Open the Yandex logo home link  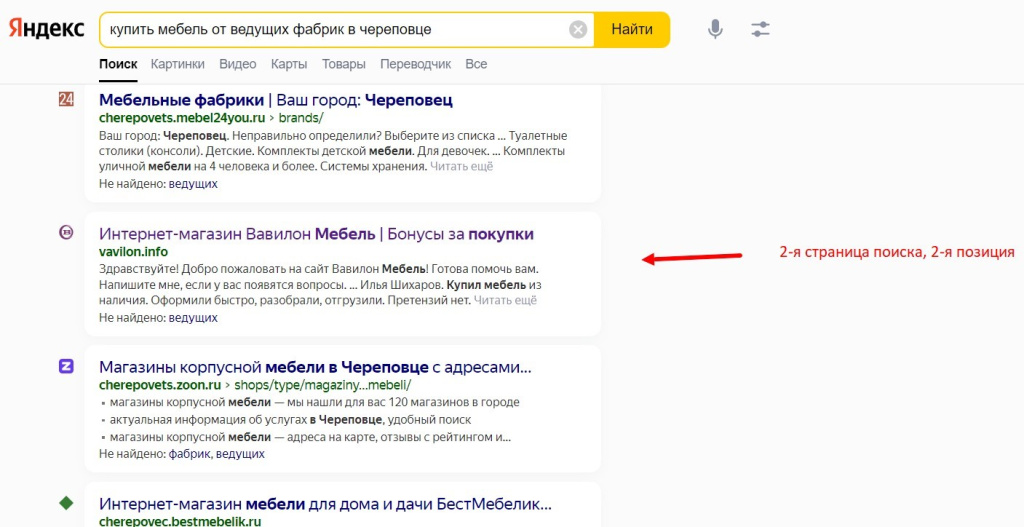tap(46, 29)
